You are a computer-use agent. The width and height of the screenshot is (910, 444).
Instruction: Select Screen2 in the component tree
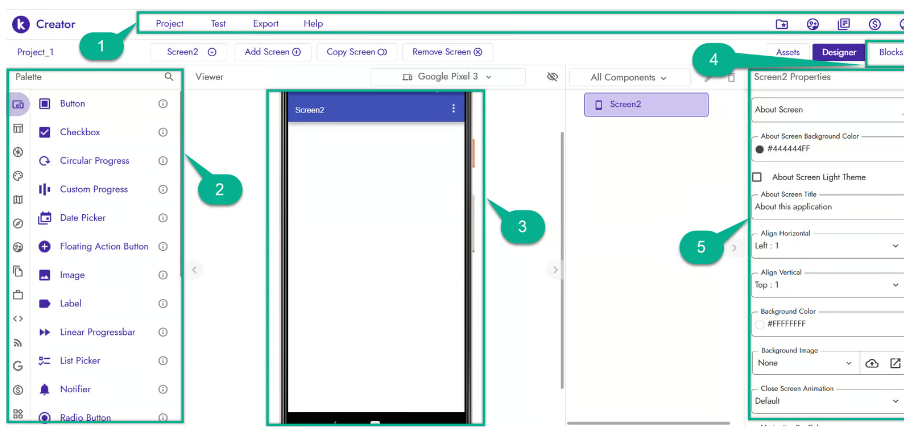click(x=646, y=104)
